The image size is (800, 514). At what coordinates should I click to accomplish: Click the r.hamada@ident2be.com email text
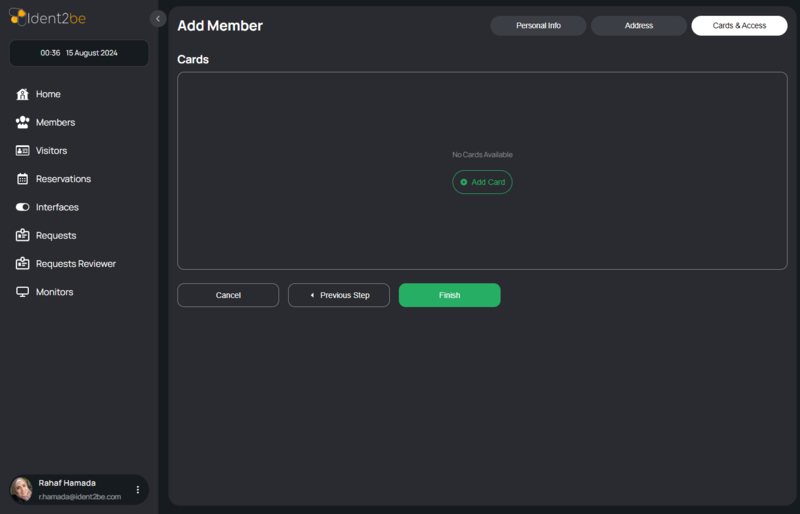pos(80,497)
